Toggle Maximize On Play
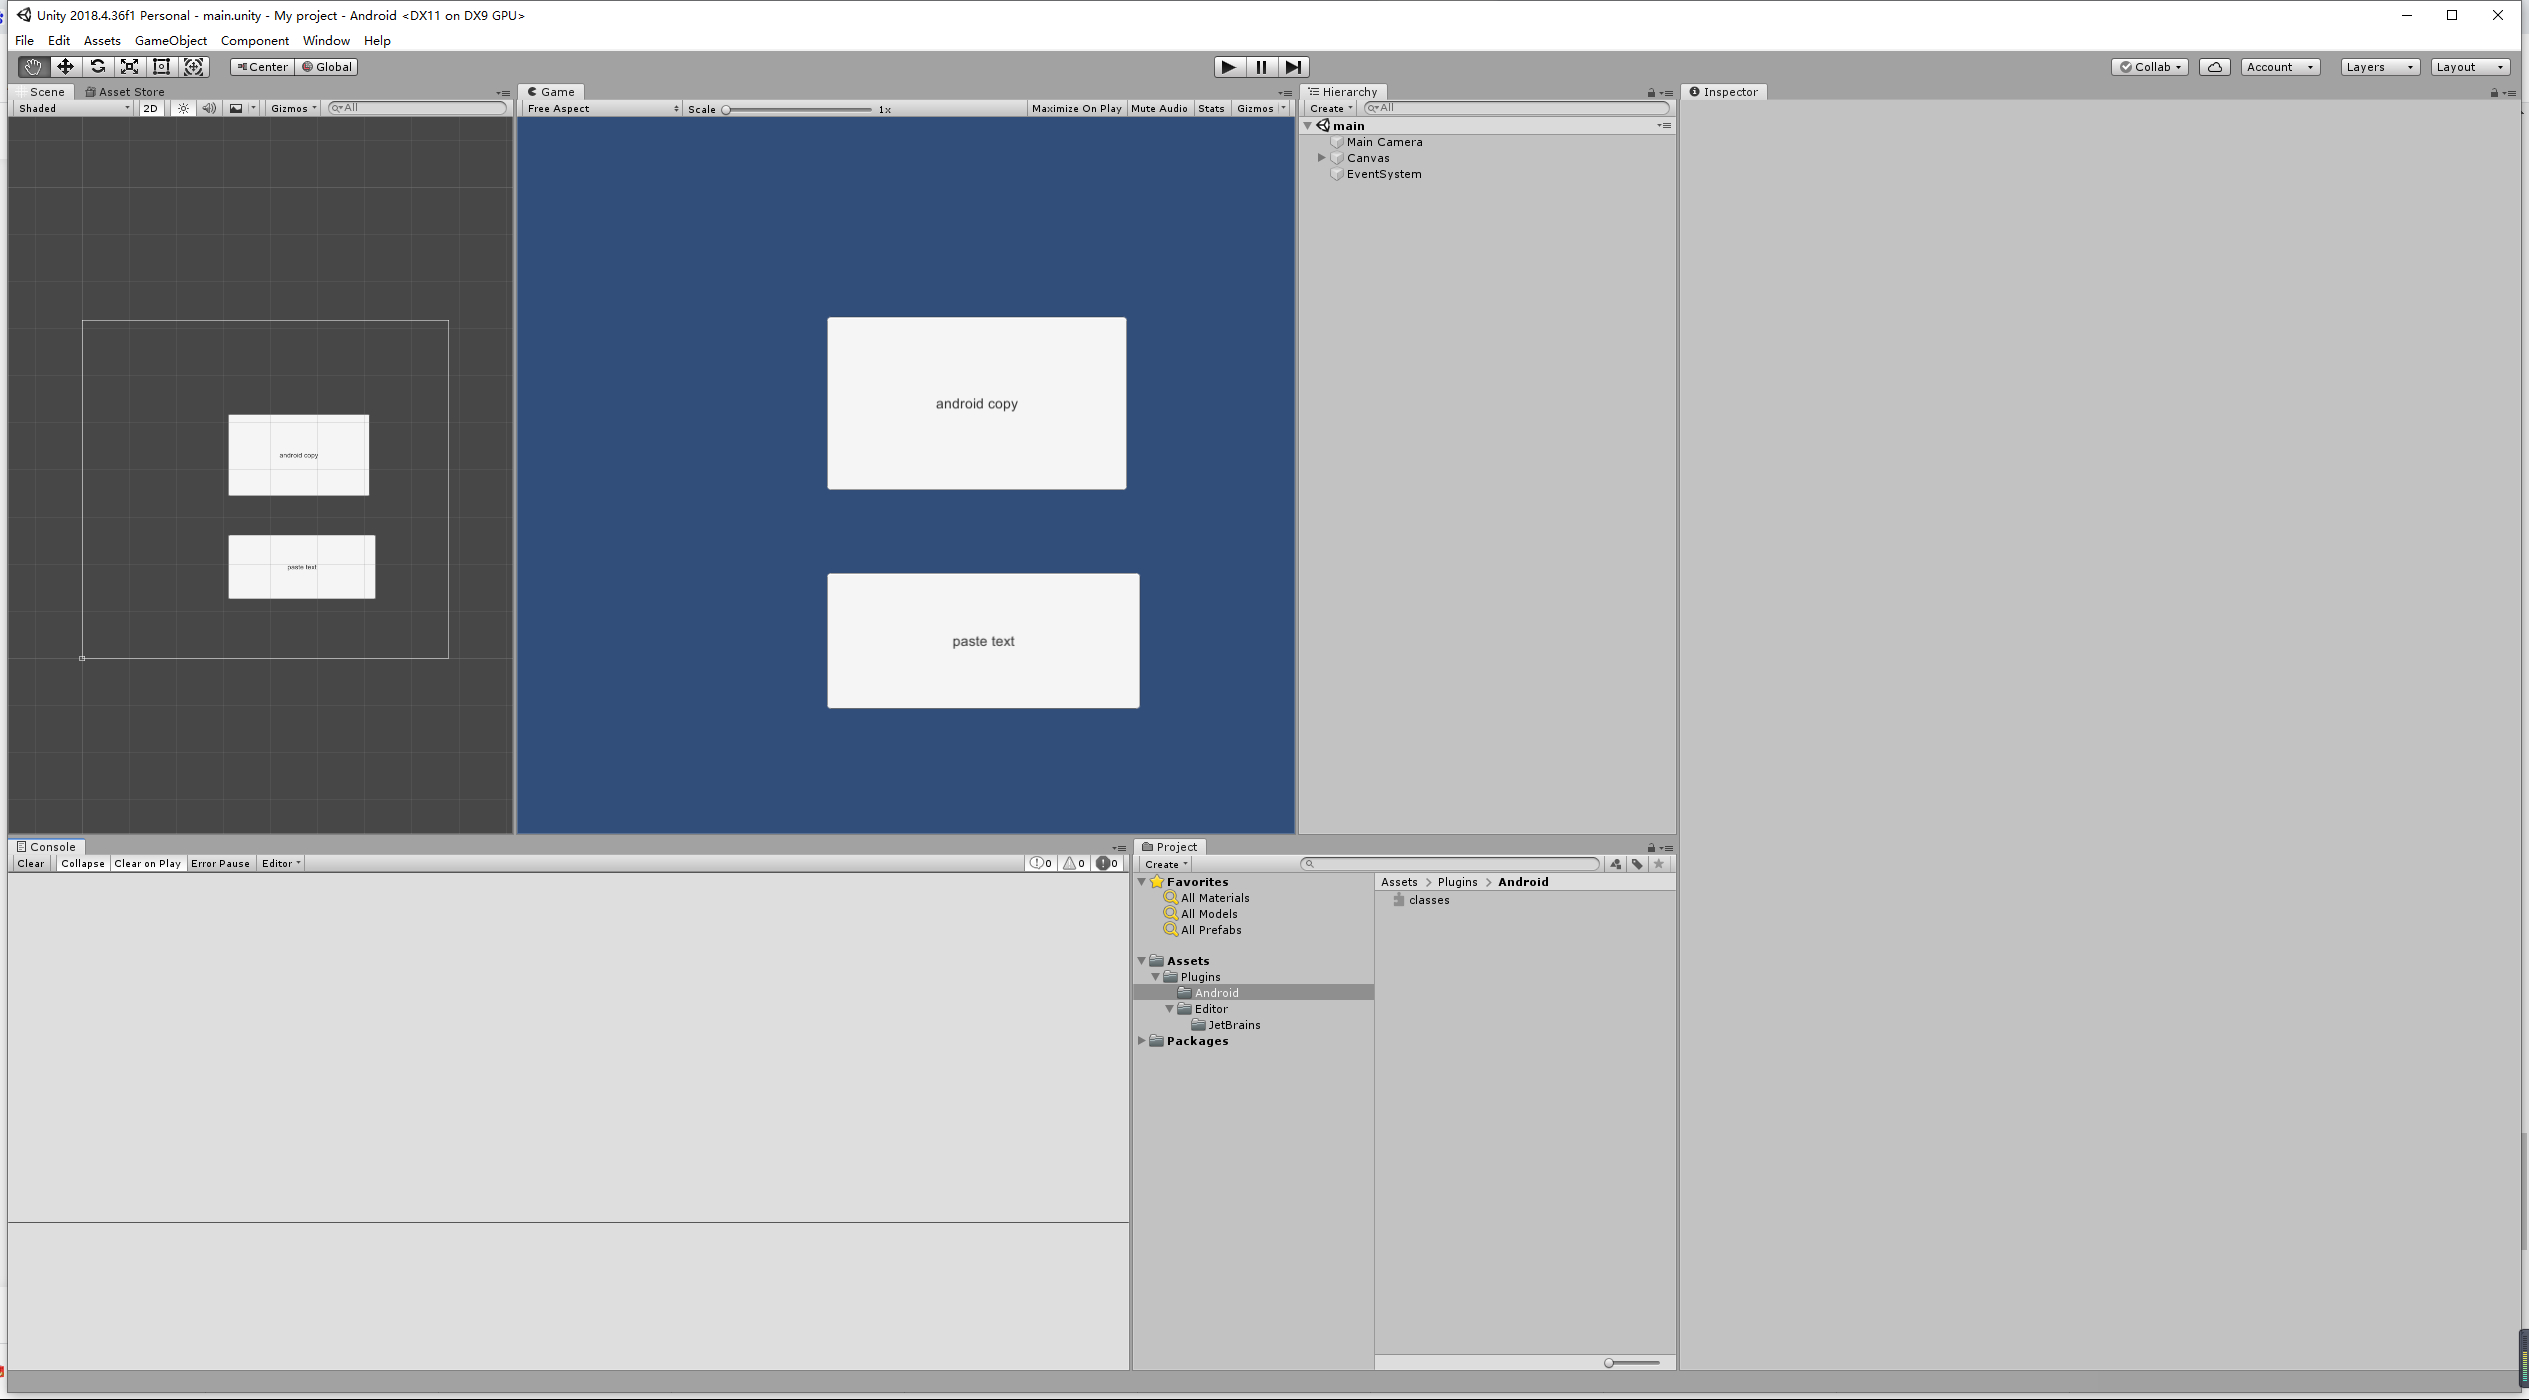 [x=1076, y=108]
